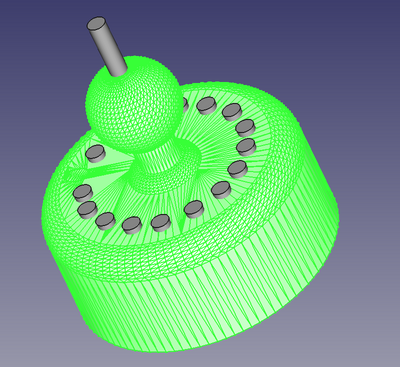Click where the gray rod enters the sphere
The height and width of the screenshot is (367, 400).
tap(117, 73)
